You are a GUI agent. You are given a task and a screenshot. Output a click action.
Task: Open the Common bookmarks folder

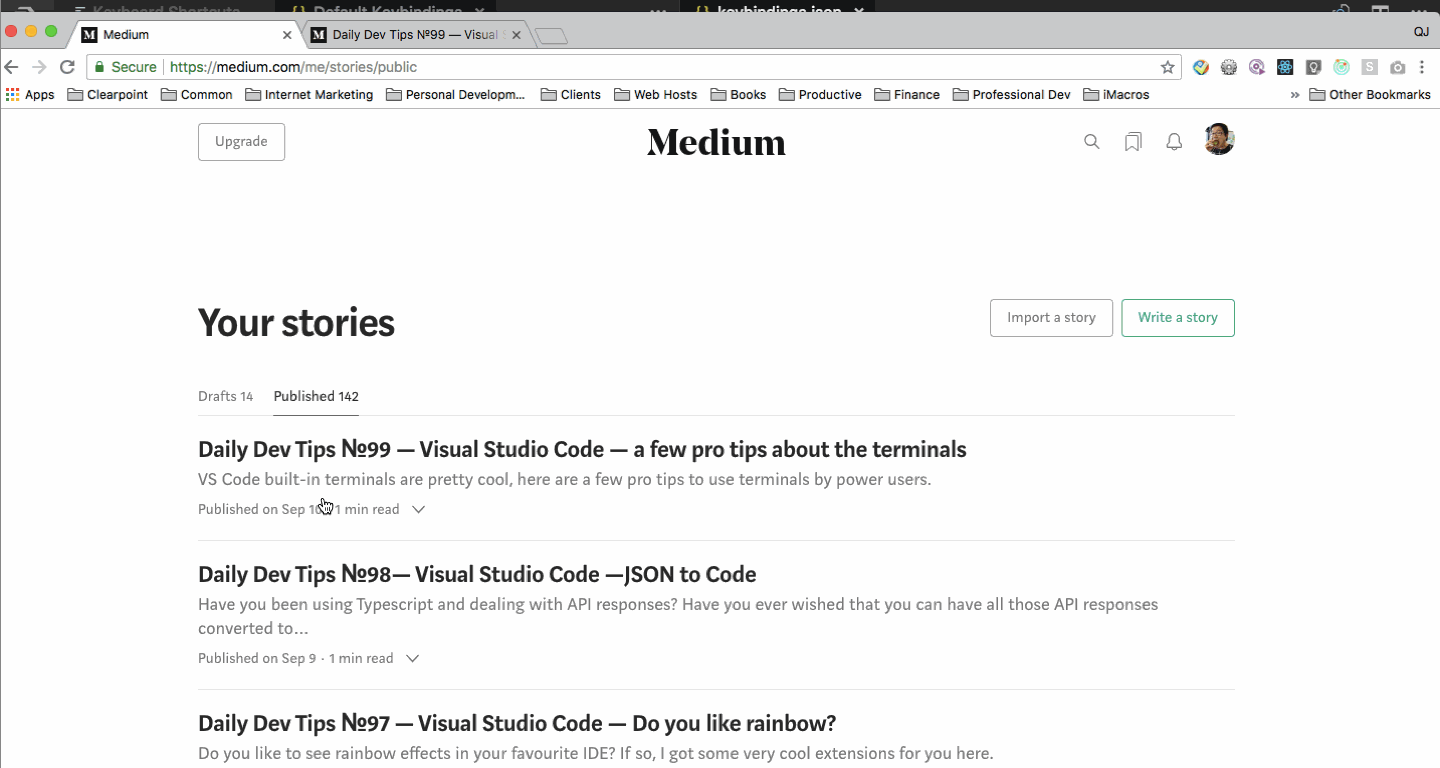196,95
